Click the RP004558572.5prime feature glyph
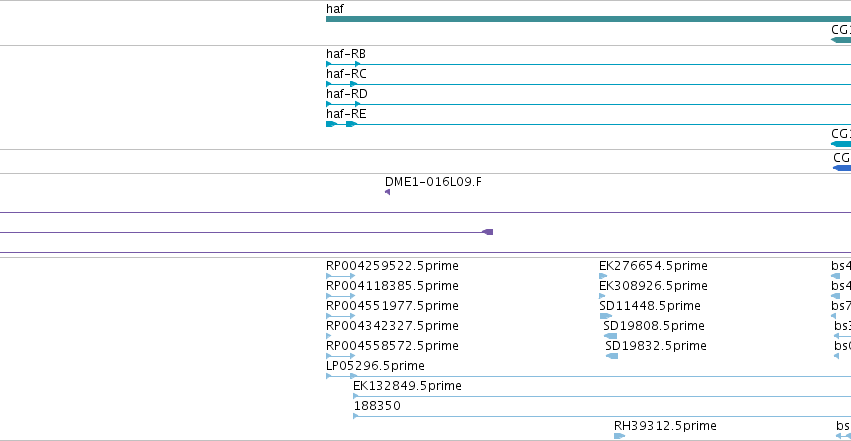Screen dimensions: 851x441 (340, 356)
